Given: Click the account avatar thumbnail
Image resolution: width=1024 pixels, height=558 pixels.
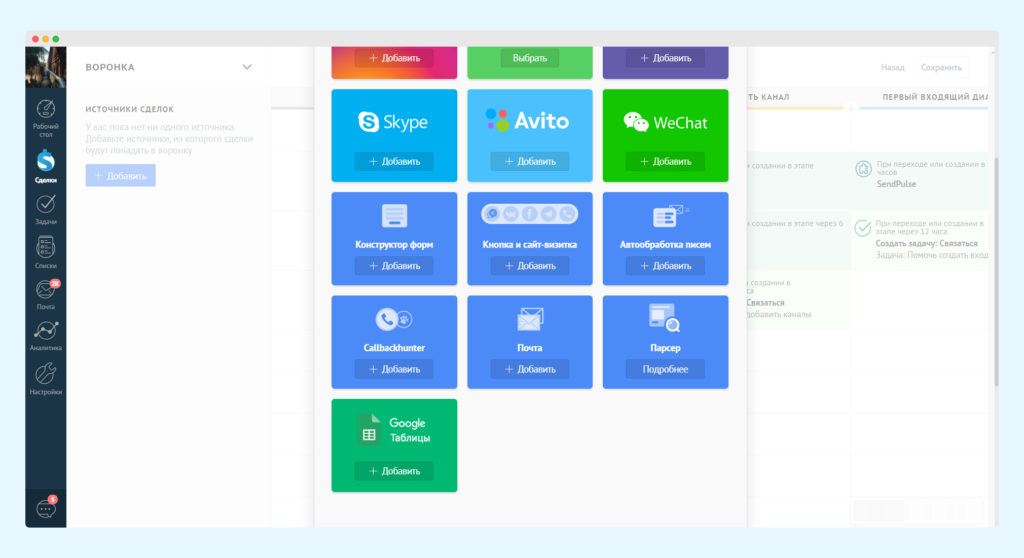Looking at the screenshot, I should [x=45, y=67].
